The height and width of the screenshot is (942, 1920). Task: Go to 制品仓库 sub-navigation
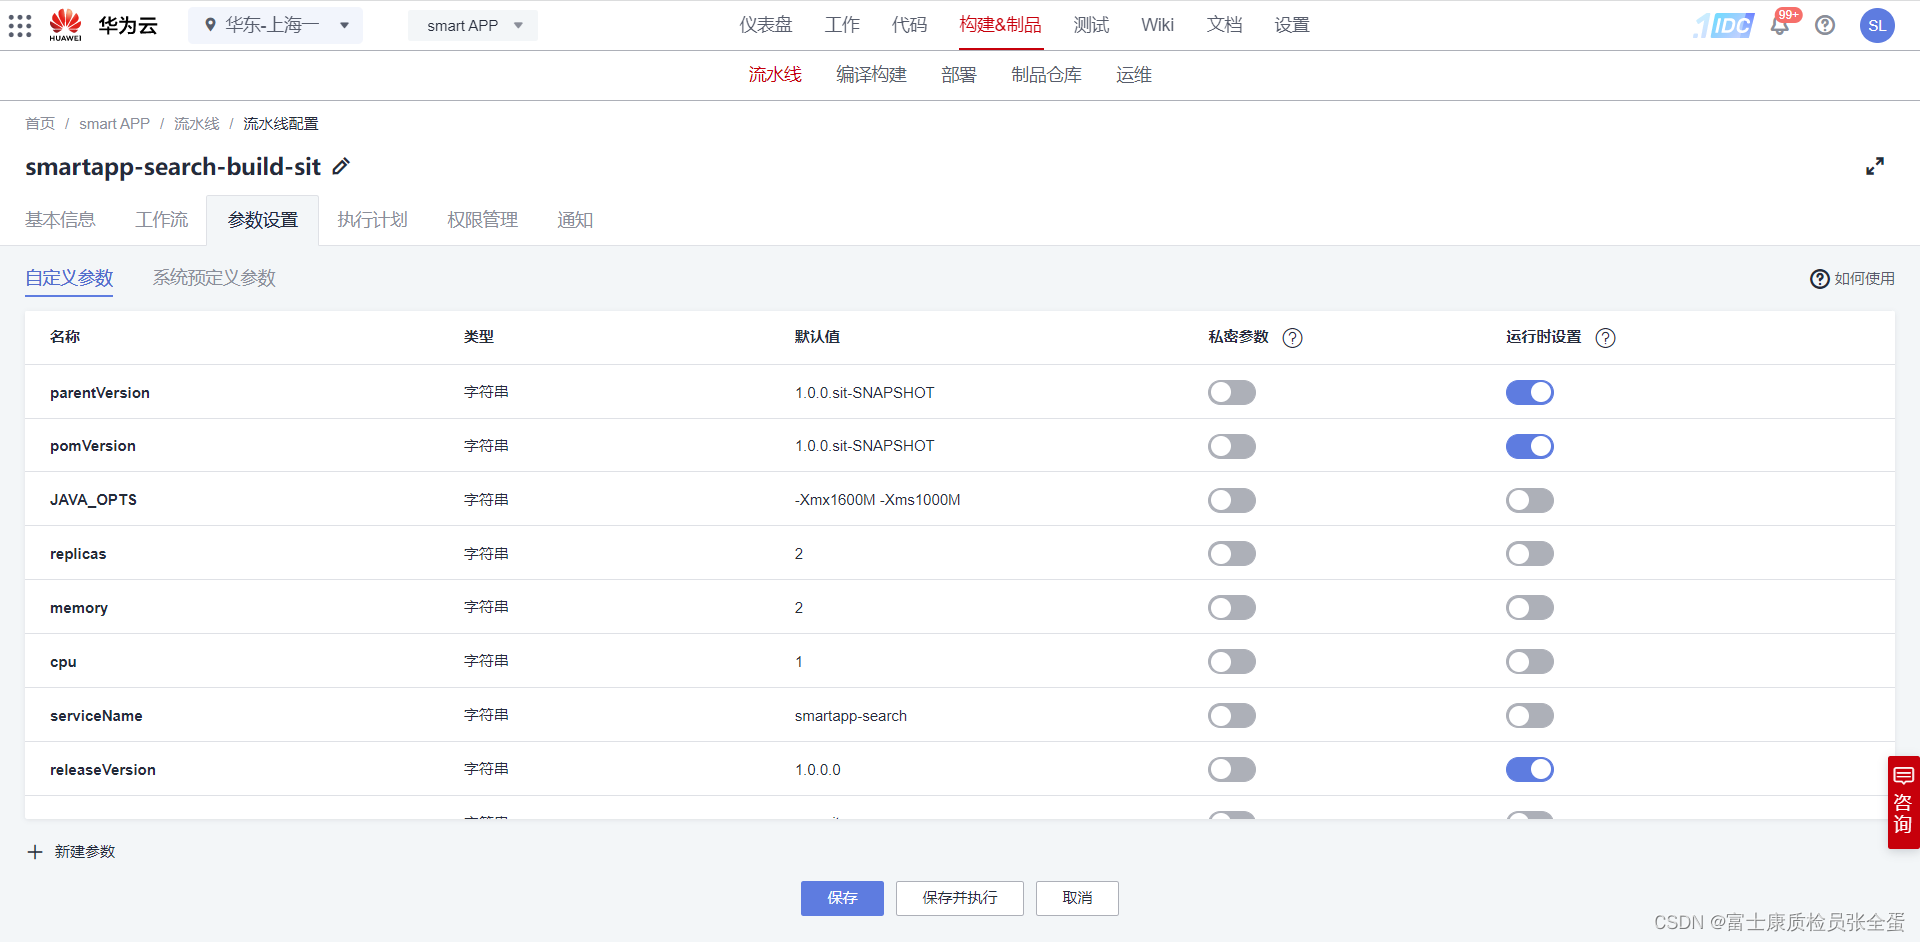point(1046,75)
